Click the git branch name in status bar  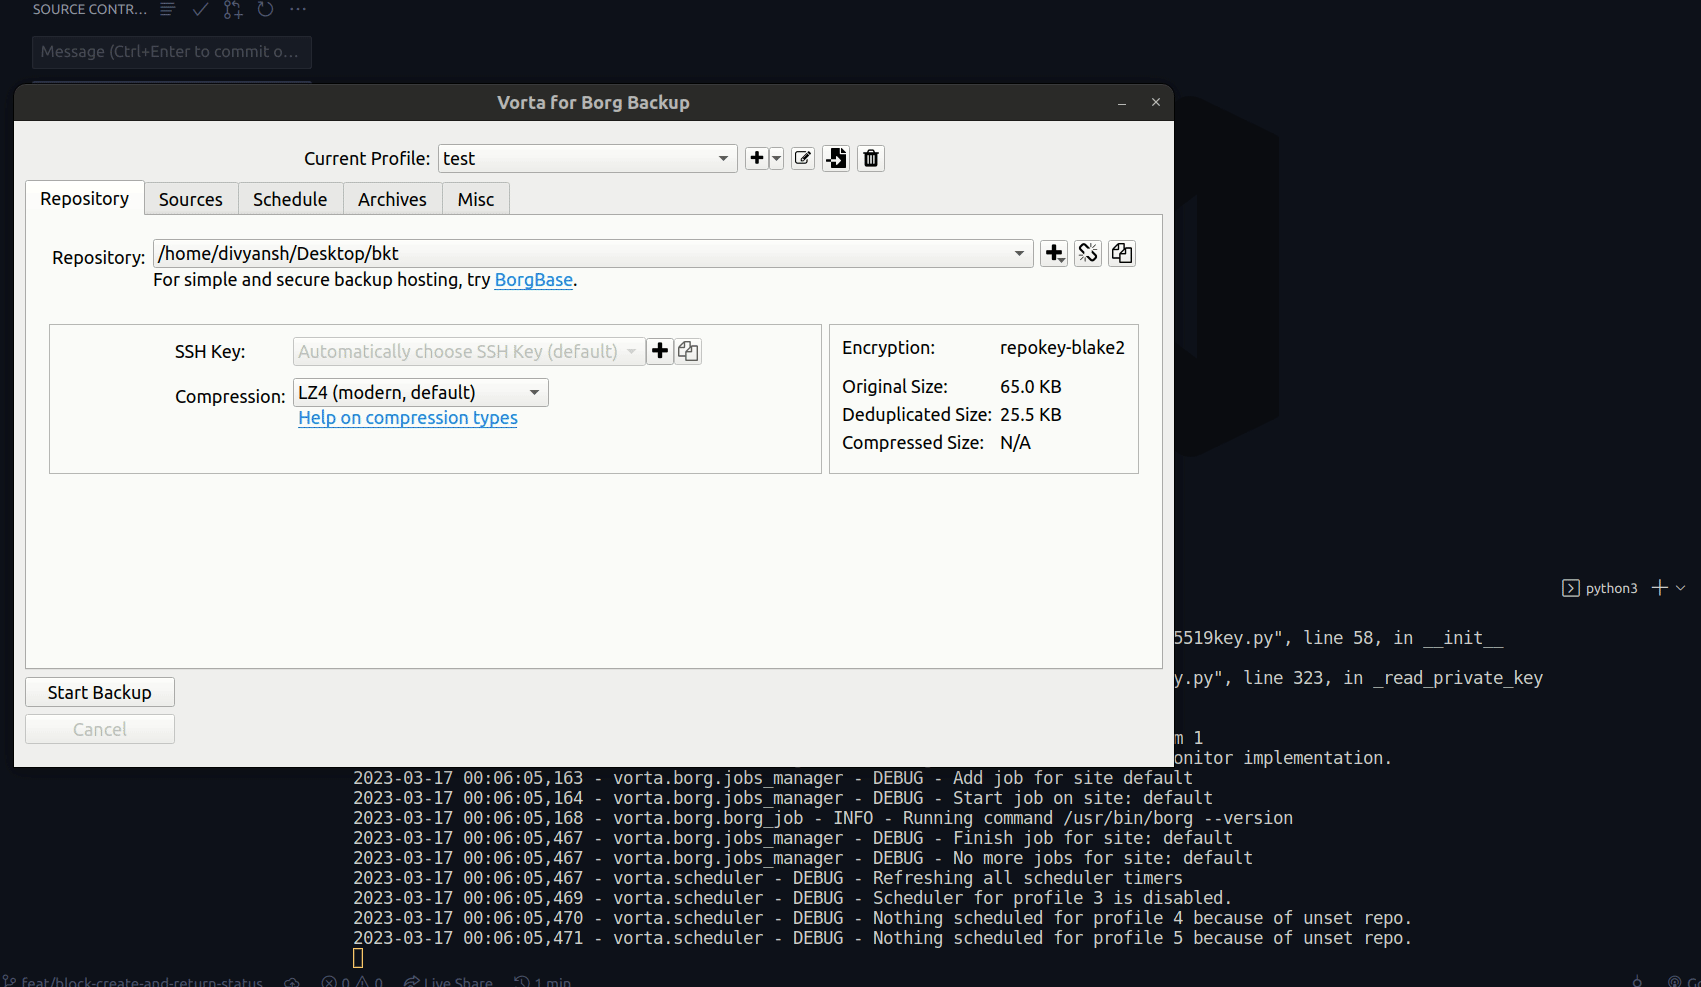(x=133, y=981)
